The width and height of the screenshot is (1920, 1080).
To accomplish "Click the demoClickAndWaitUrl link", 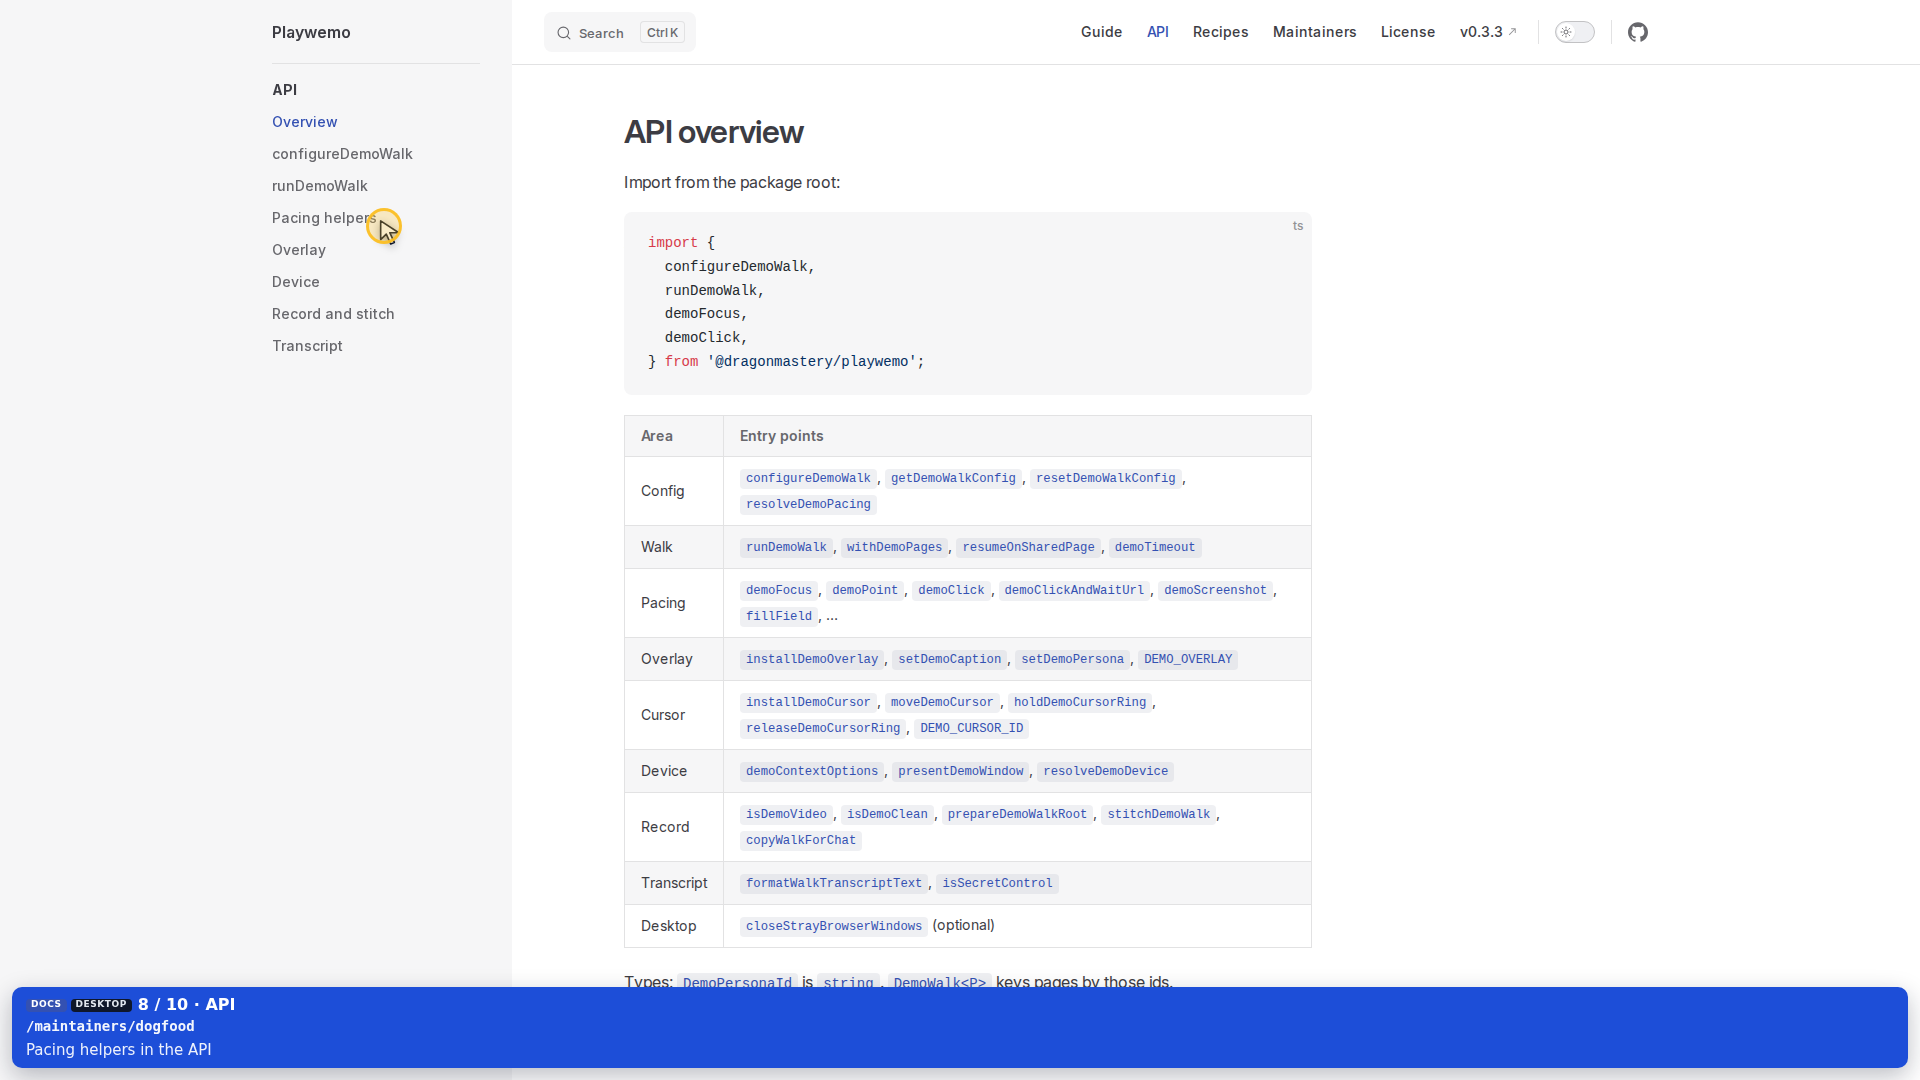I will point(1074,590).
